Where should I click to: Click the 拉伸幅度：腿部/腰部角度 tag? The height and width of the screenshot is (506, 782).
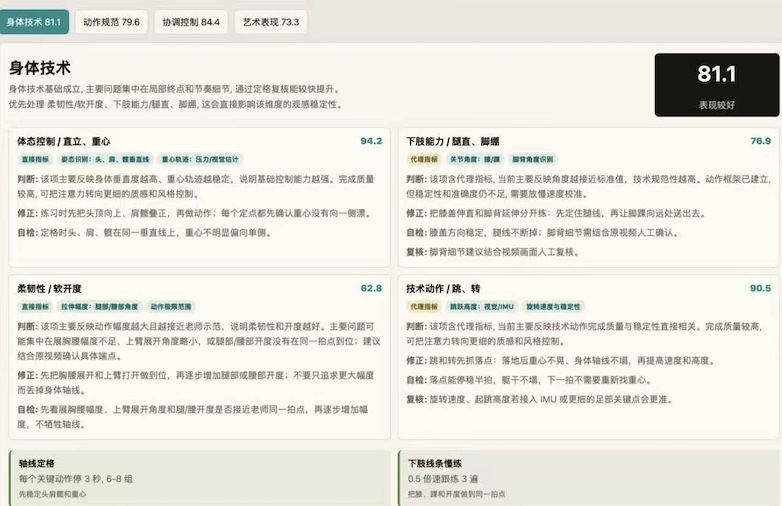100,307
